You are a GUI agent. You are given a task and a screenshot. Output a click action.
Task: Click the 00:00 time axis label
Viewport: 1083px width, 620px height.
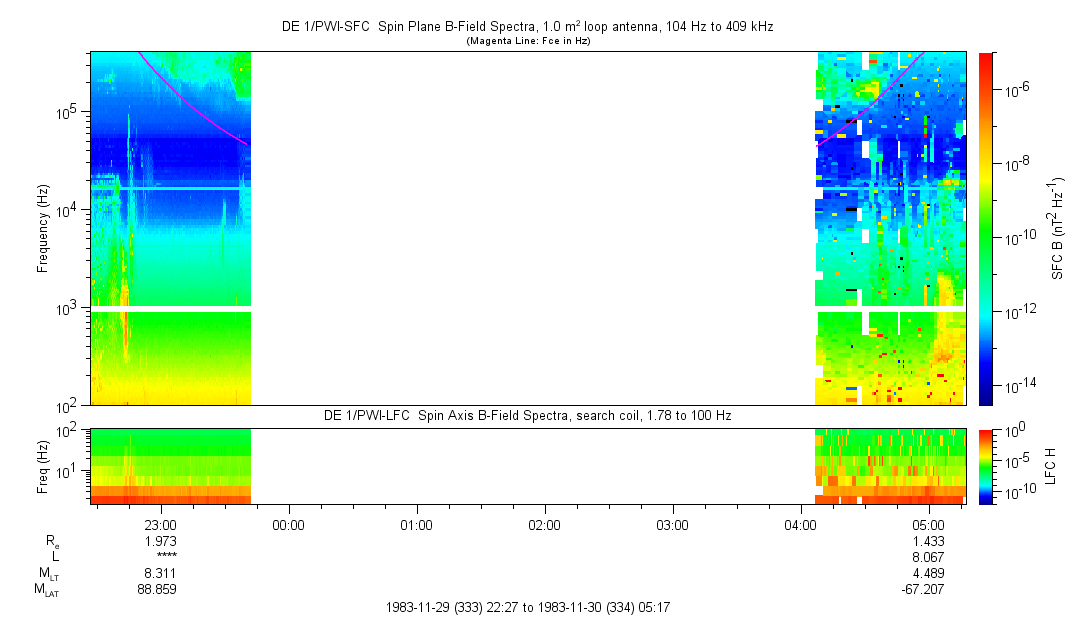pyautogui.click(x=289, y=525)
